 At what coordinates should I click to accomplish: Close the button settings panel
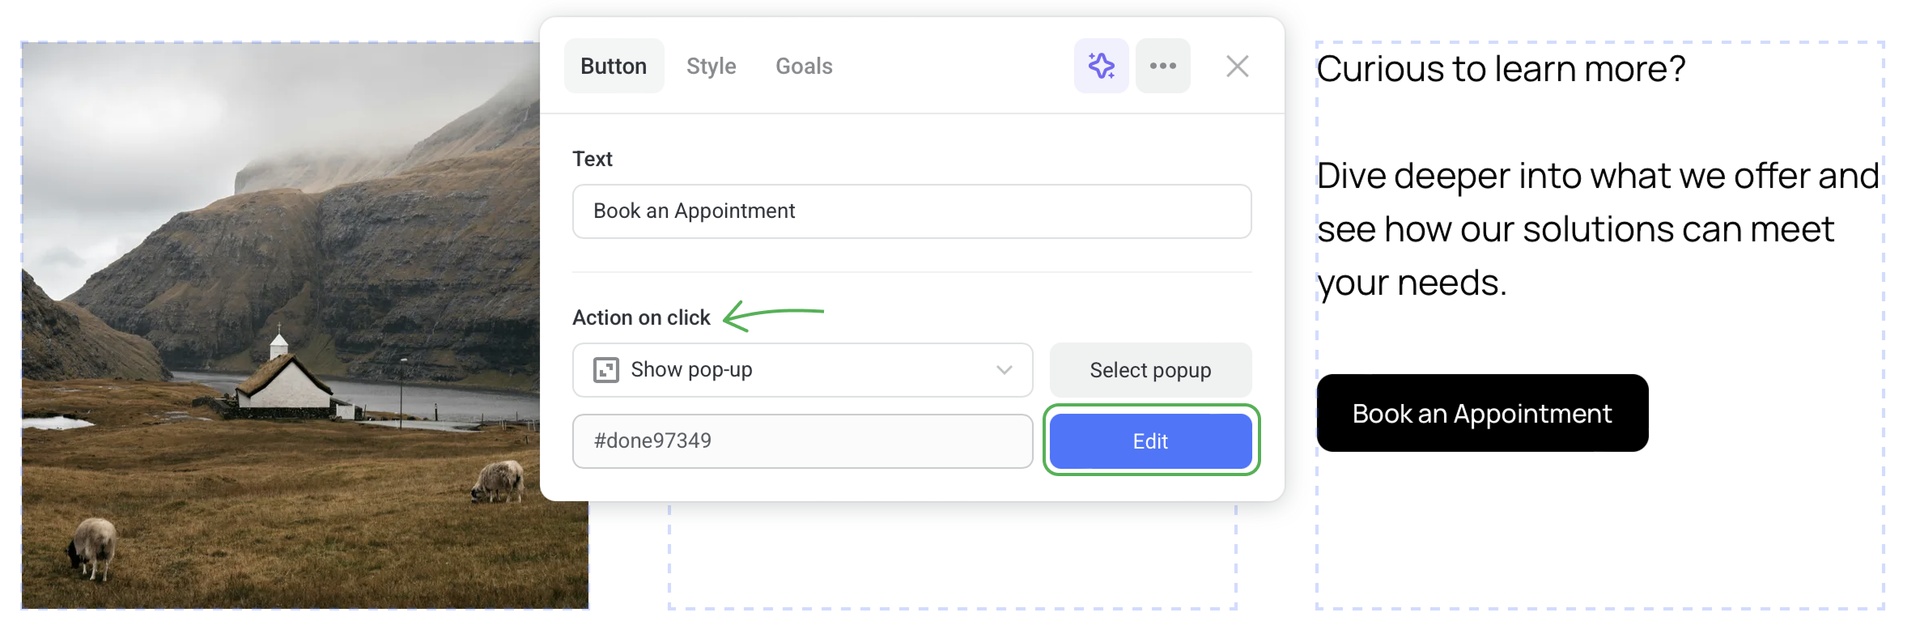(1237, 66)
